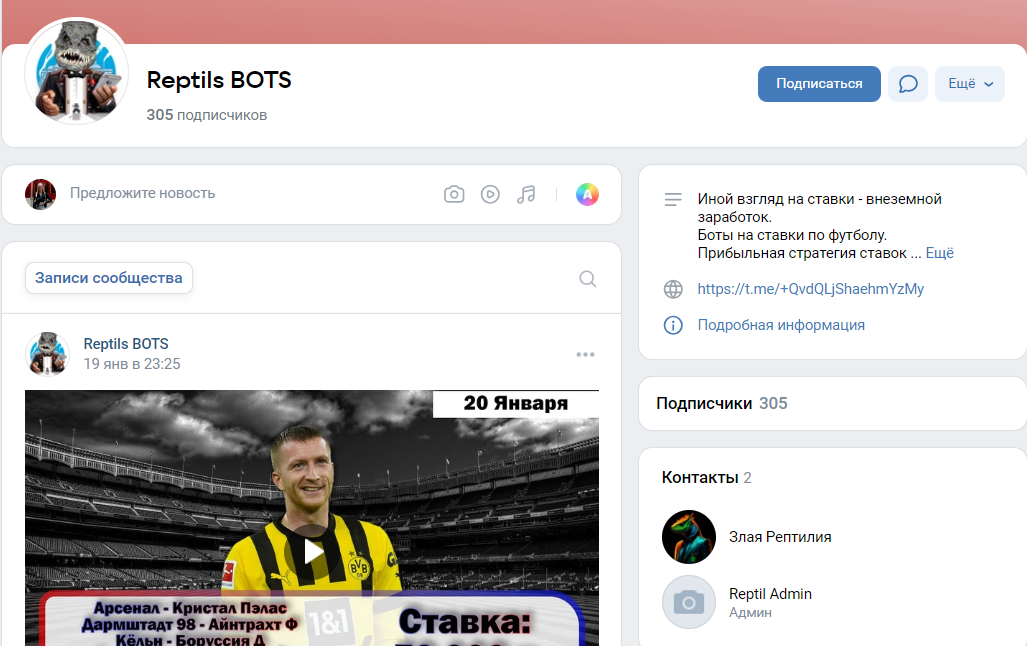Viewport: 1027px width, 646px height.
Task: Select the video attachment icon
Action: coord(490,194)
